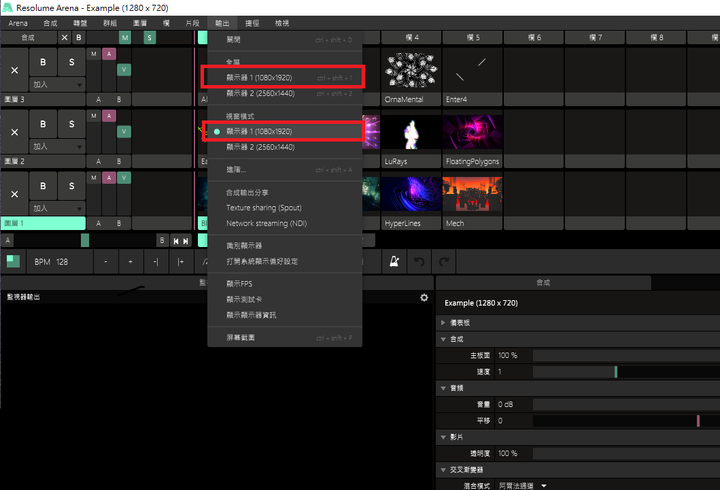The height and width of the screenshot is (490, 720).
Task: Trigger the FloatingPolygons clip thumbnail
Action: click(472, 132)
